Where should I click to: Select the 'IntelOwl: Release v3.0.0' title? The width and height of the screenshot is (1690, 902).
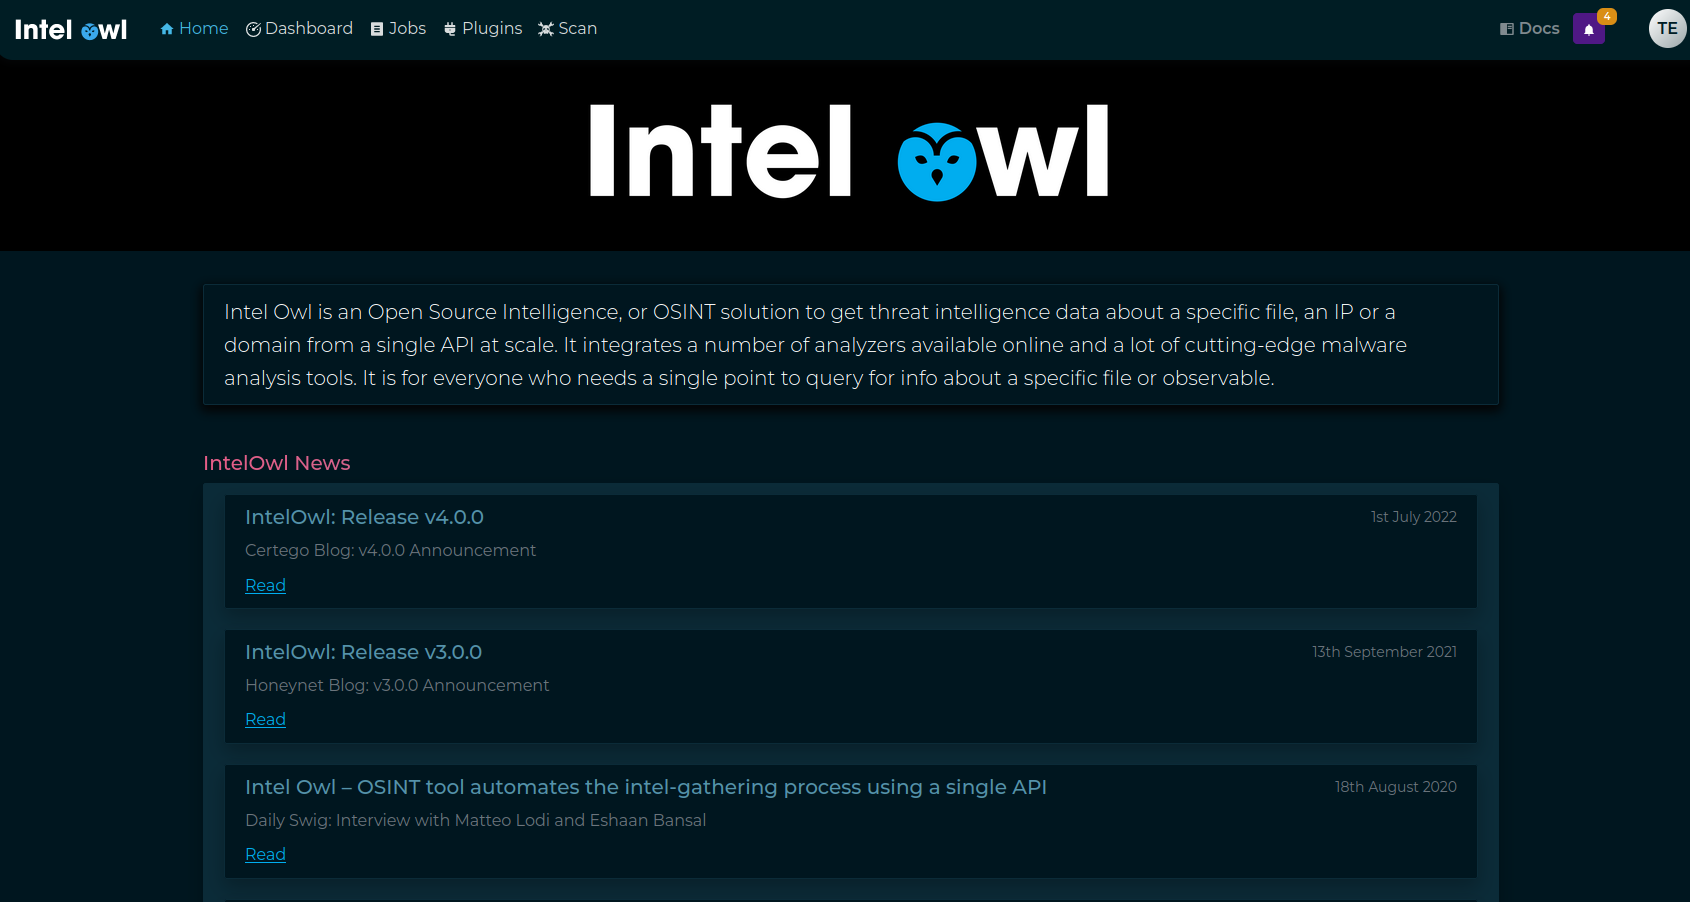(x=363, y=652)
